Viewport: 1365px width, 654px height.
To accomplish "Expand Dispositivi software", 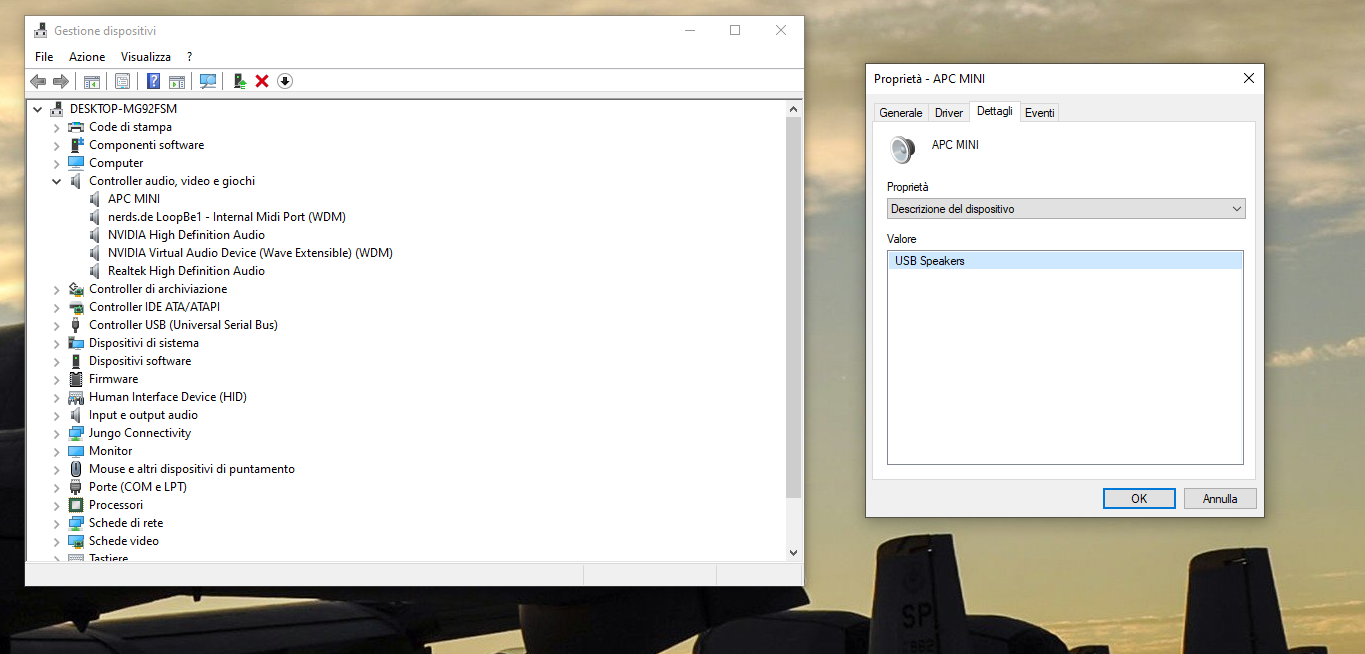I will click(57, 361).
